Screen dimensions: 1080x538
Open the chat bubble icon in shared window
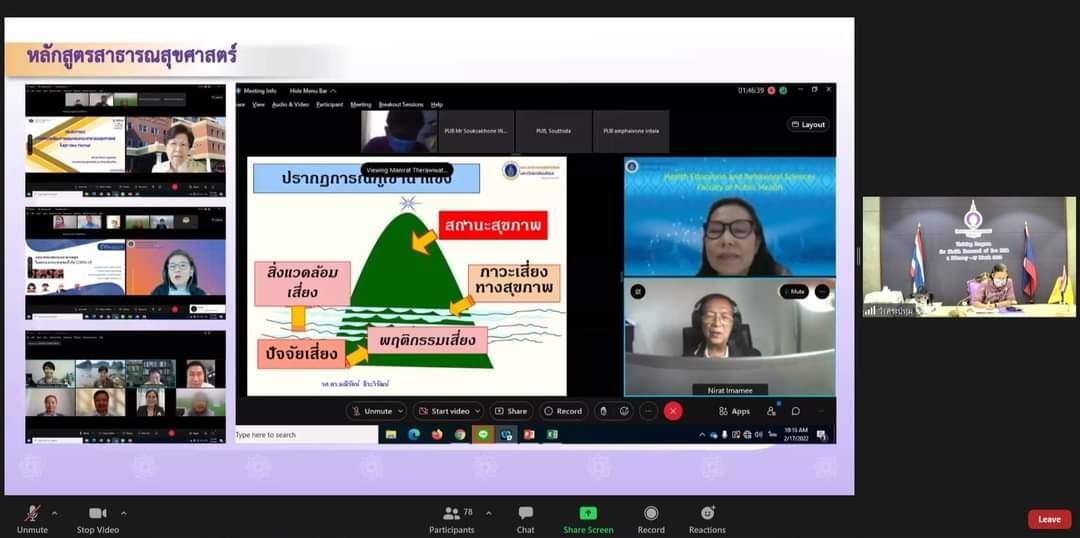pos(796,411)
